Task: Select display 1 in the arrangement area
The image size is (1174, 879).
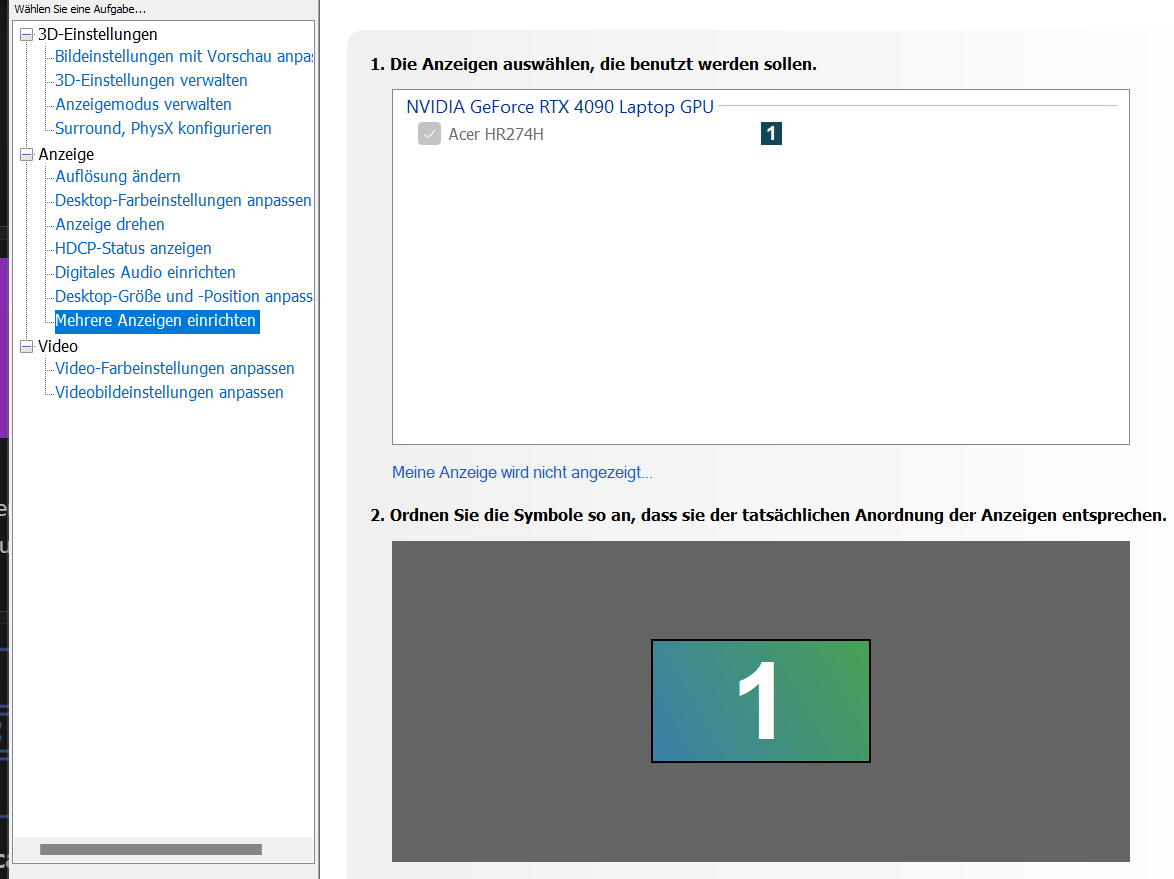Action: [760, 700]
